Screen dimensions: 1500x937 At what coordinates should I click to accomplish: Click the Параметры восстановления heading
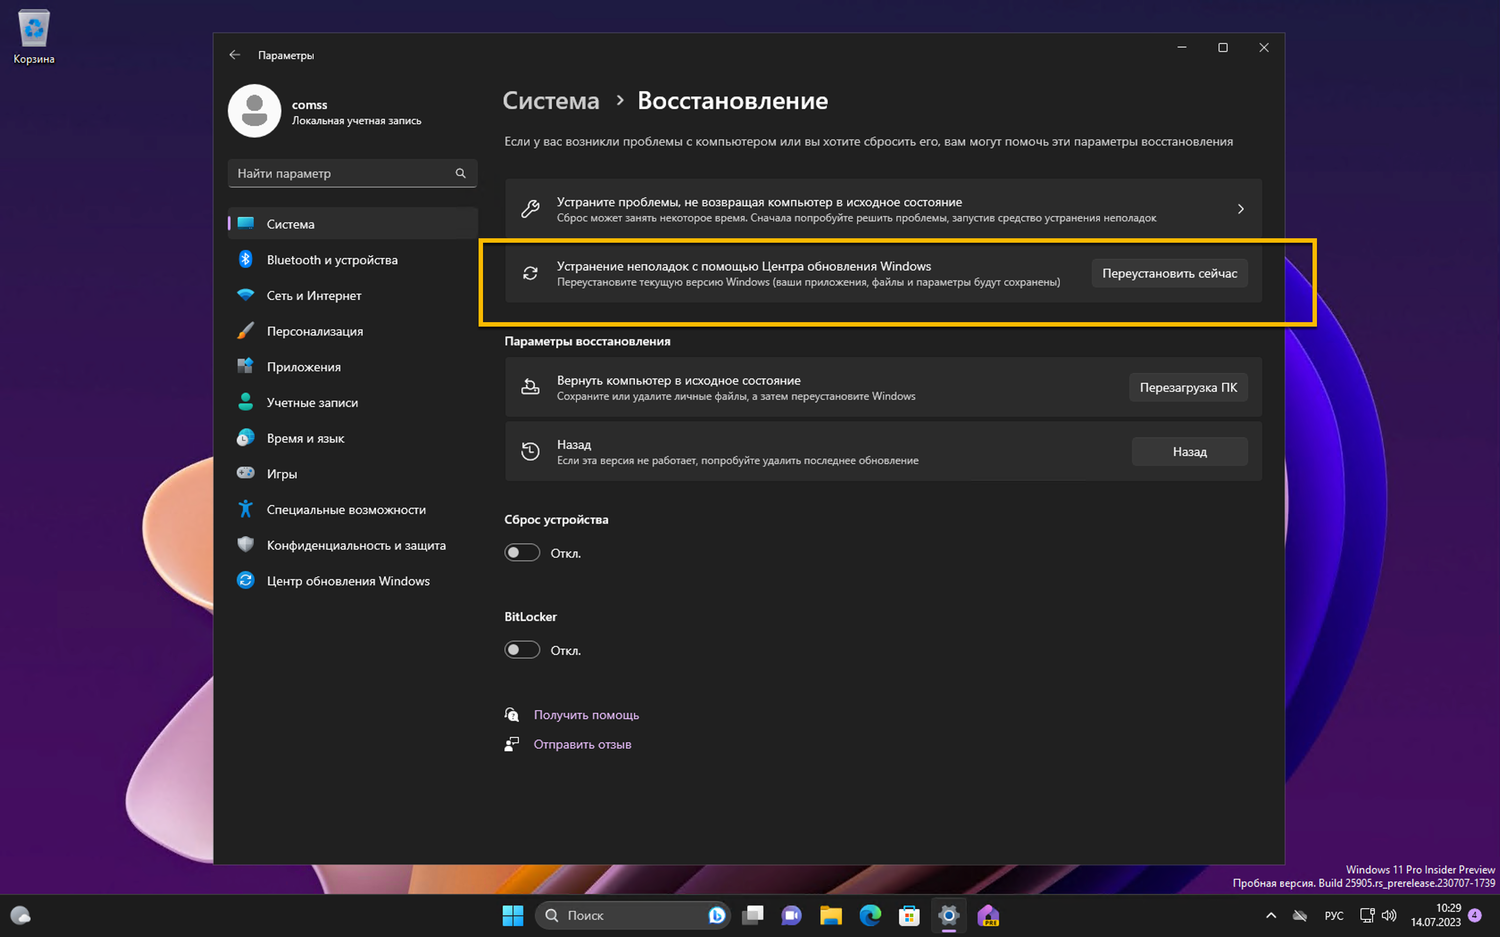[x=587, y=341]
